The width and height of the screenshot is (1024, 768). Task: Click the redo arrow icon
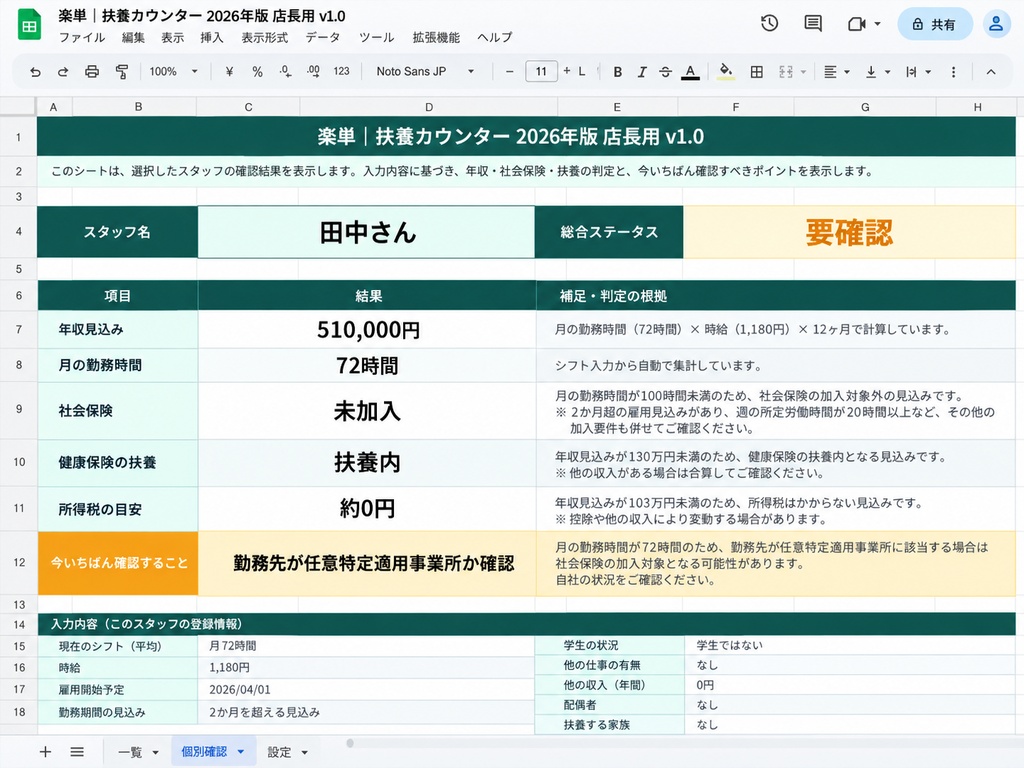(63, 72)
